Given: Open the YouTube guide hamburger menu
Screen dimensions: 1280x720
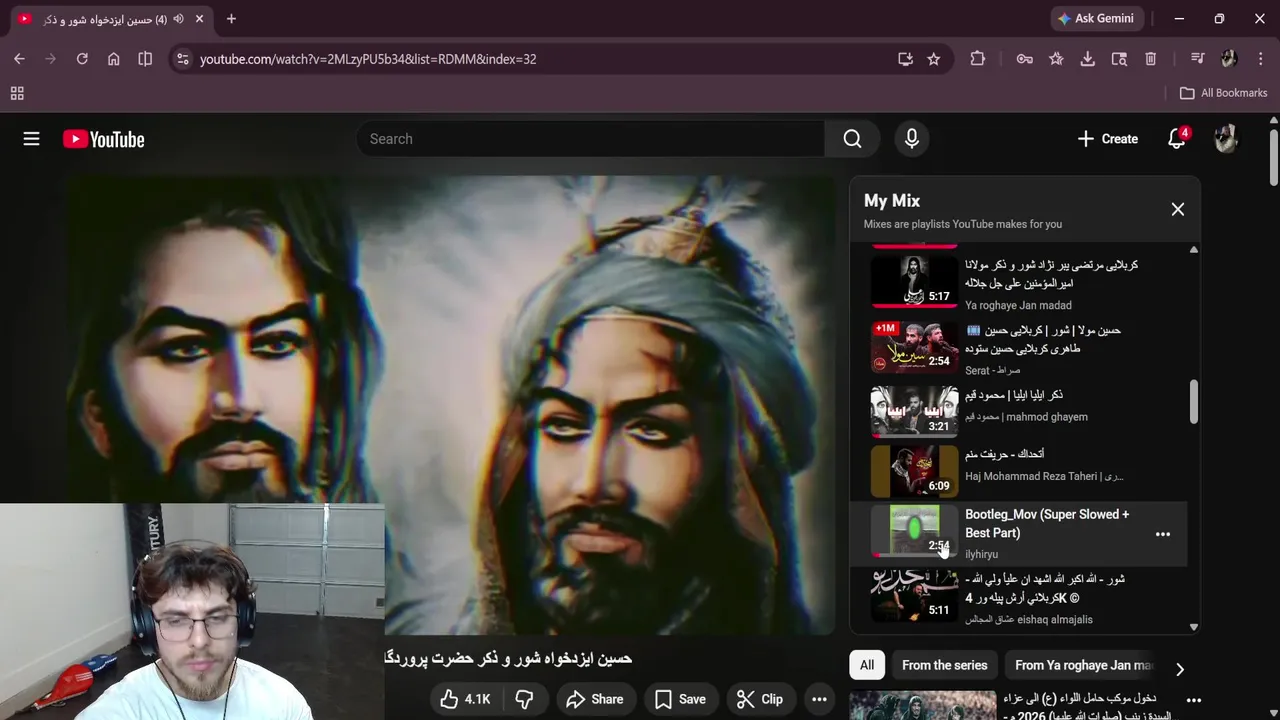Looking at the screenshot, I should pos(31,139).
